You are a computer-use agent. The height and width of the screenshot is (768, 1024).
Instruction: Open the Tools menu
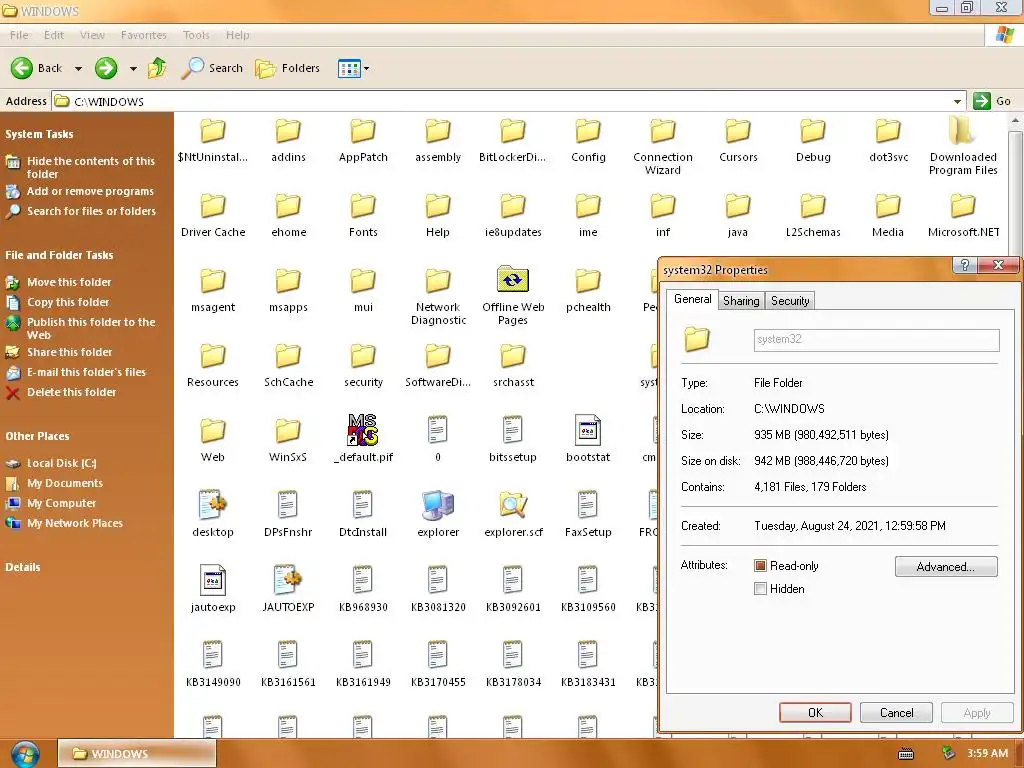click(x=196, y=35)
